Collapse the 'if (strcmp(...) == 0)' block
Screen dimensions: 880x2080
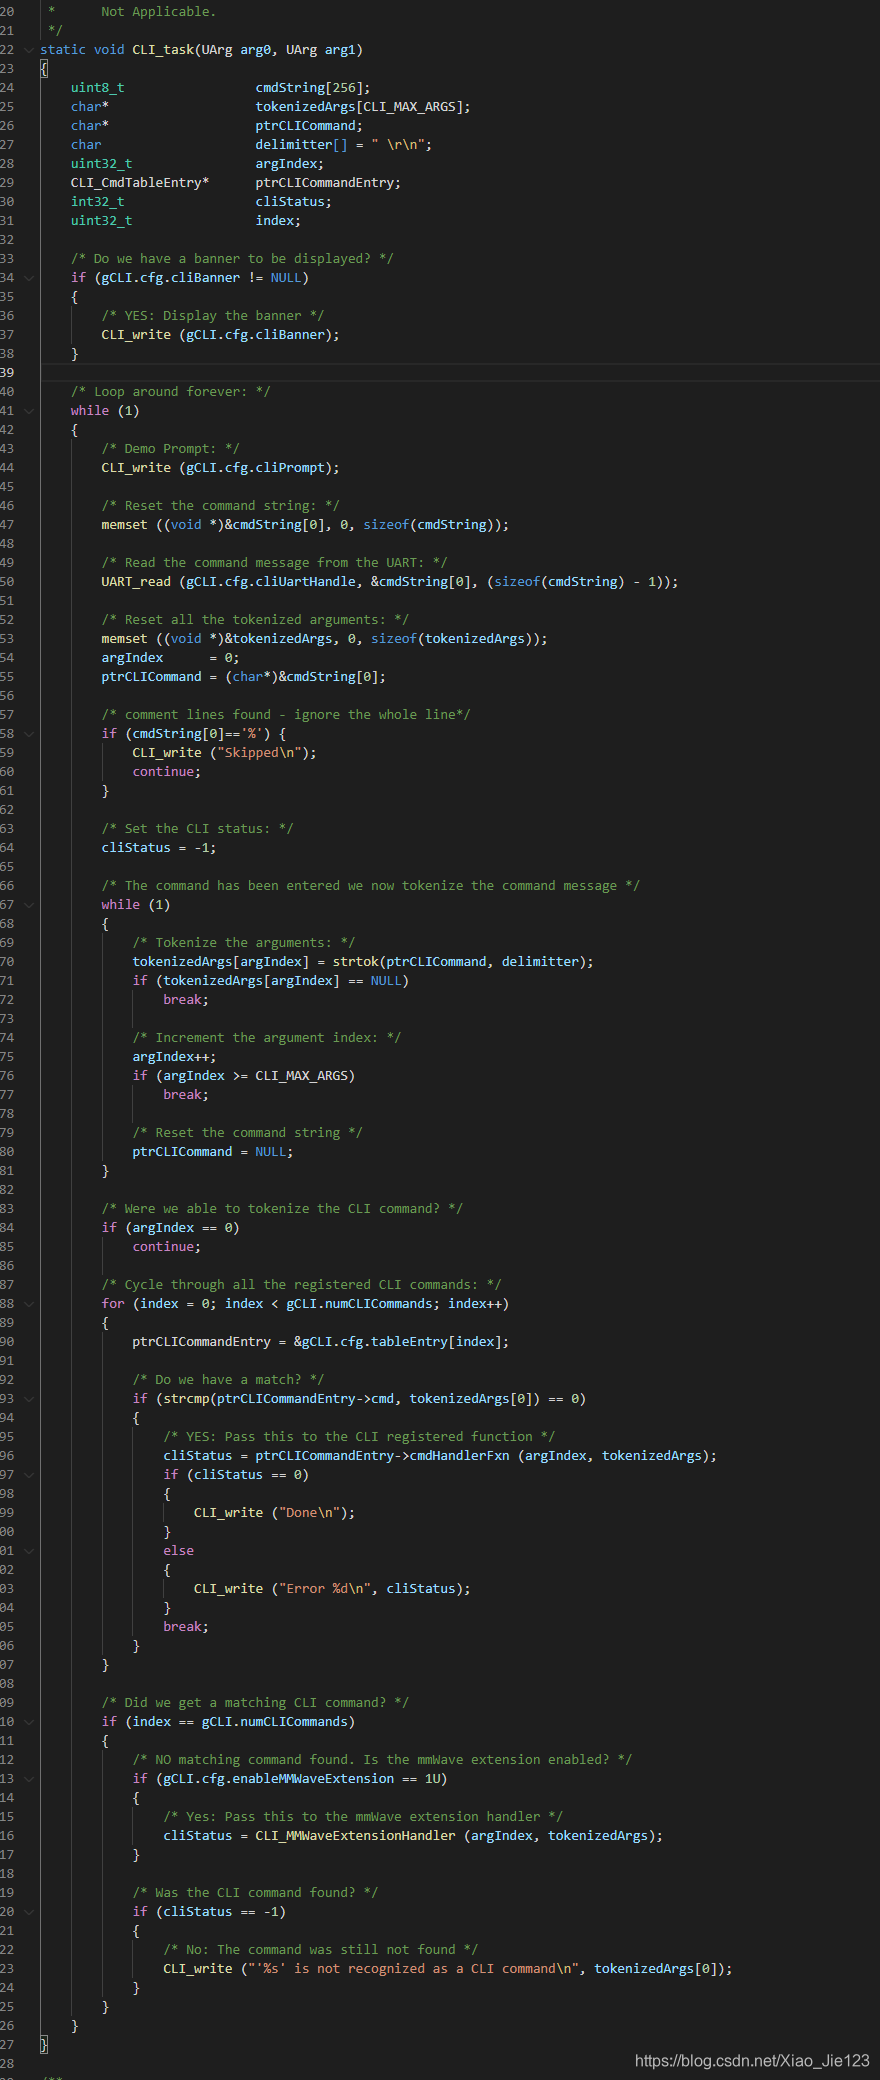pyautogui.click(x=29, y=1399)
